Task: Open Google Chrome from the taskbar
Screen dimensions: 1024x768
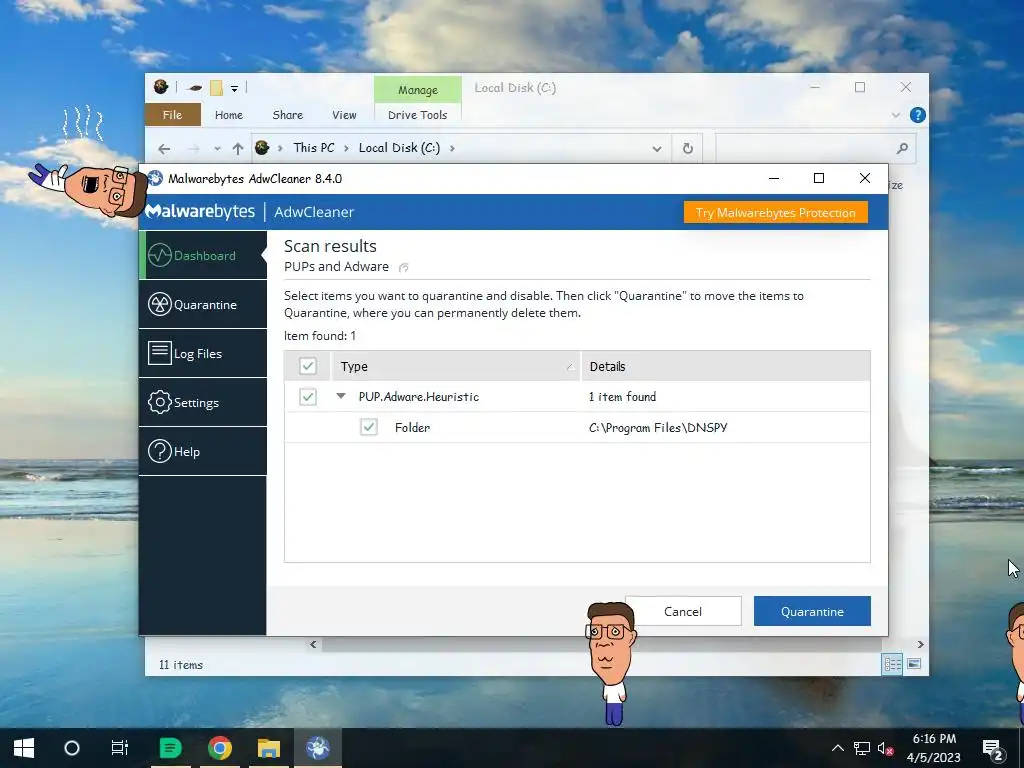Action: click(219, 748)
